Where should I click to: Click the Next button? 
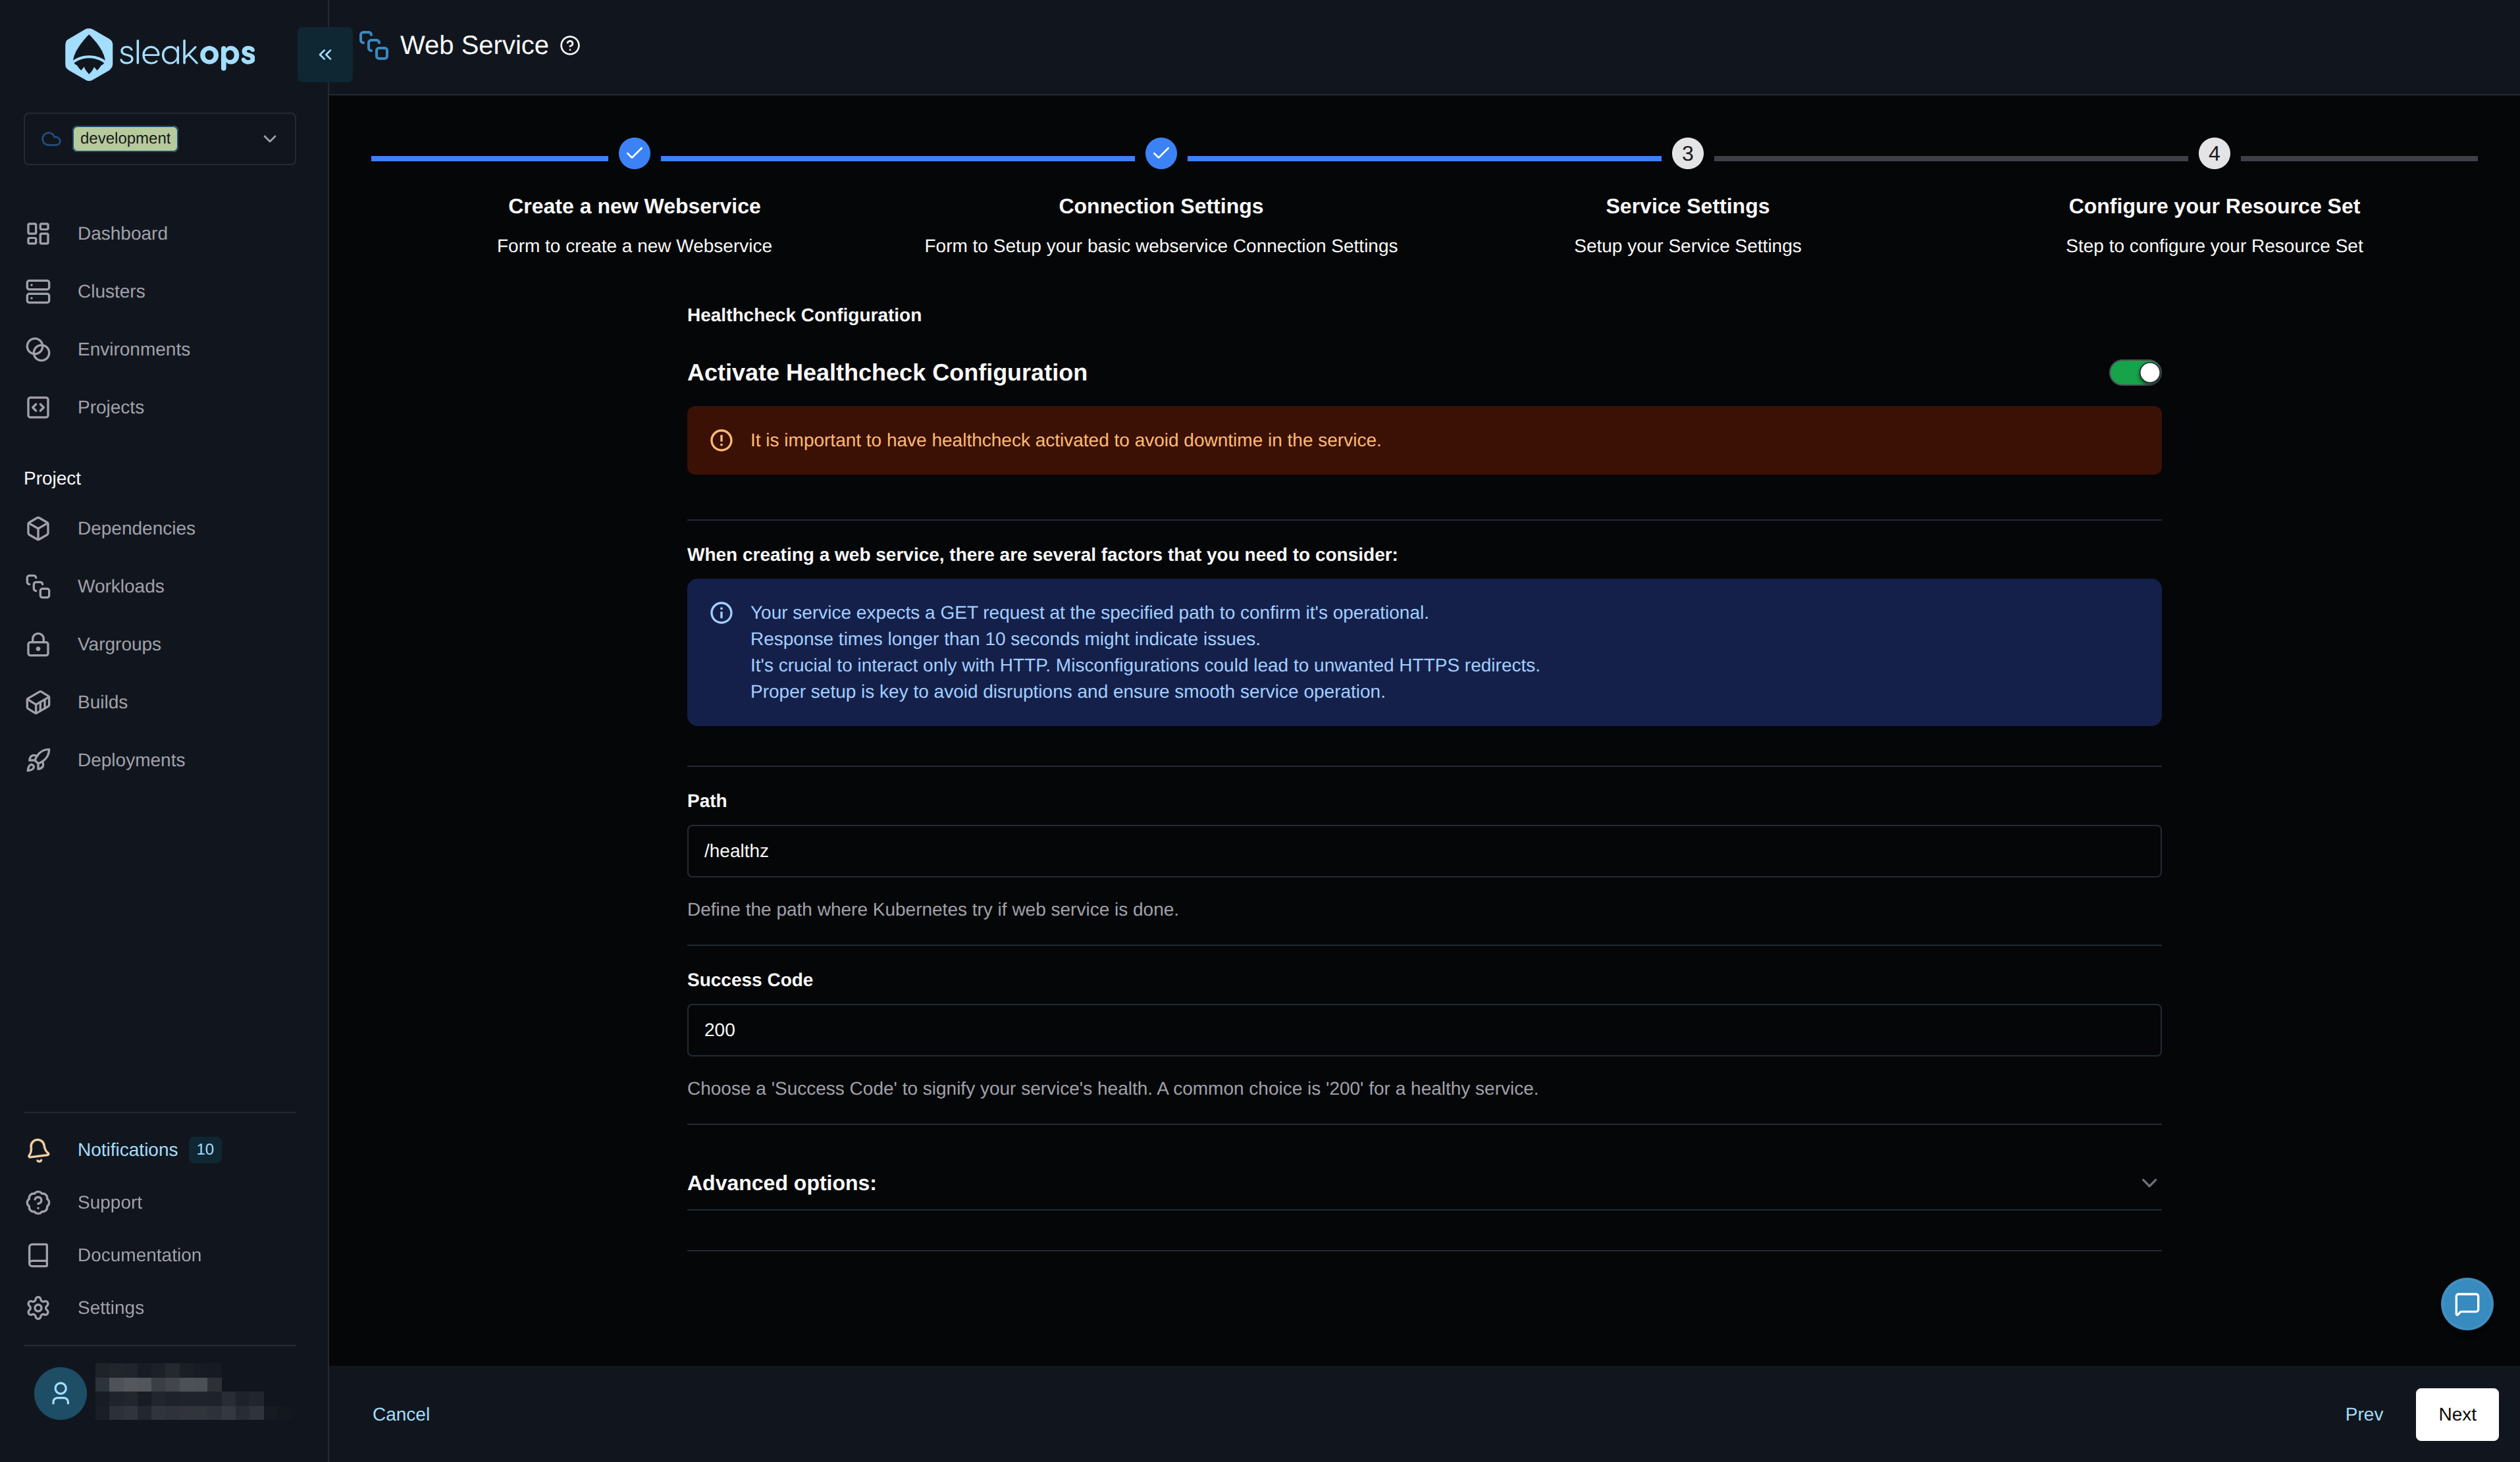click(2456, 1414)
